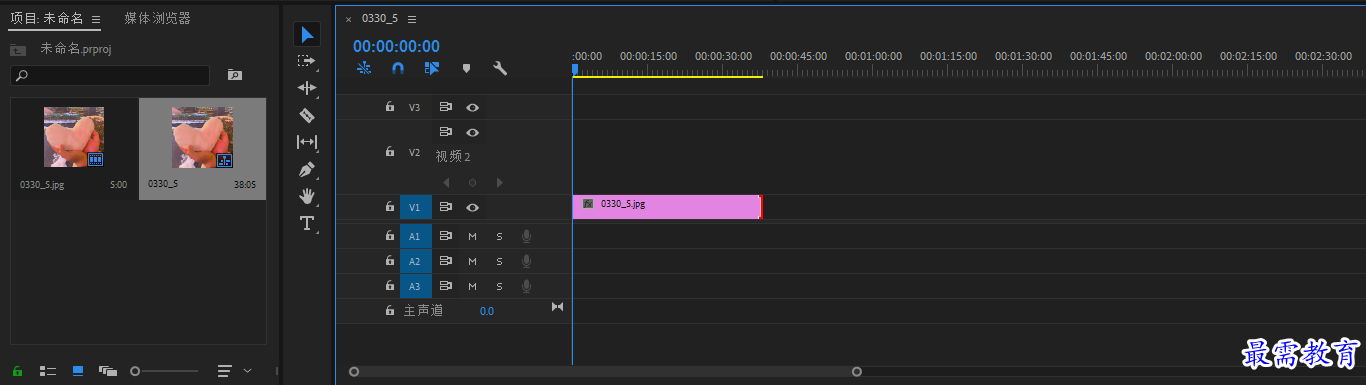Add a marker in timeline
The width and height of the screenshot is (1366, 385).
(x=466, y=68)
